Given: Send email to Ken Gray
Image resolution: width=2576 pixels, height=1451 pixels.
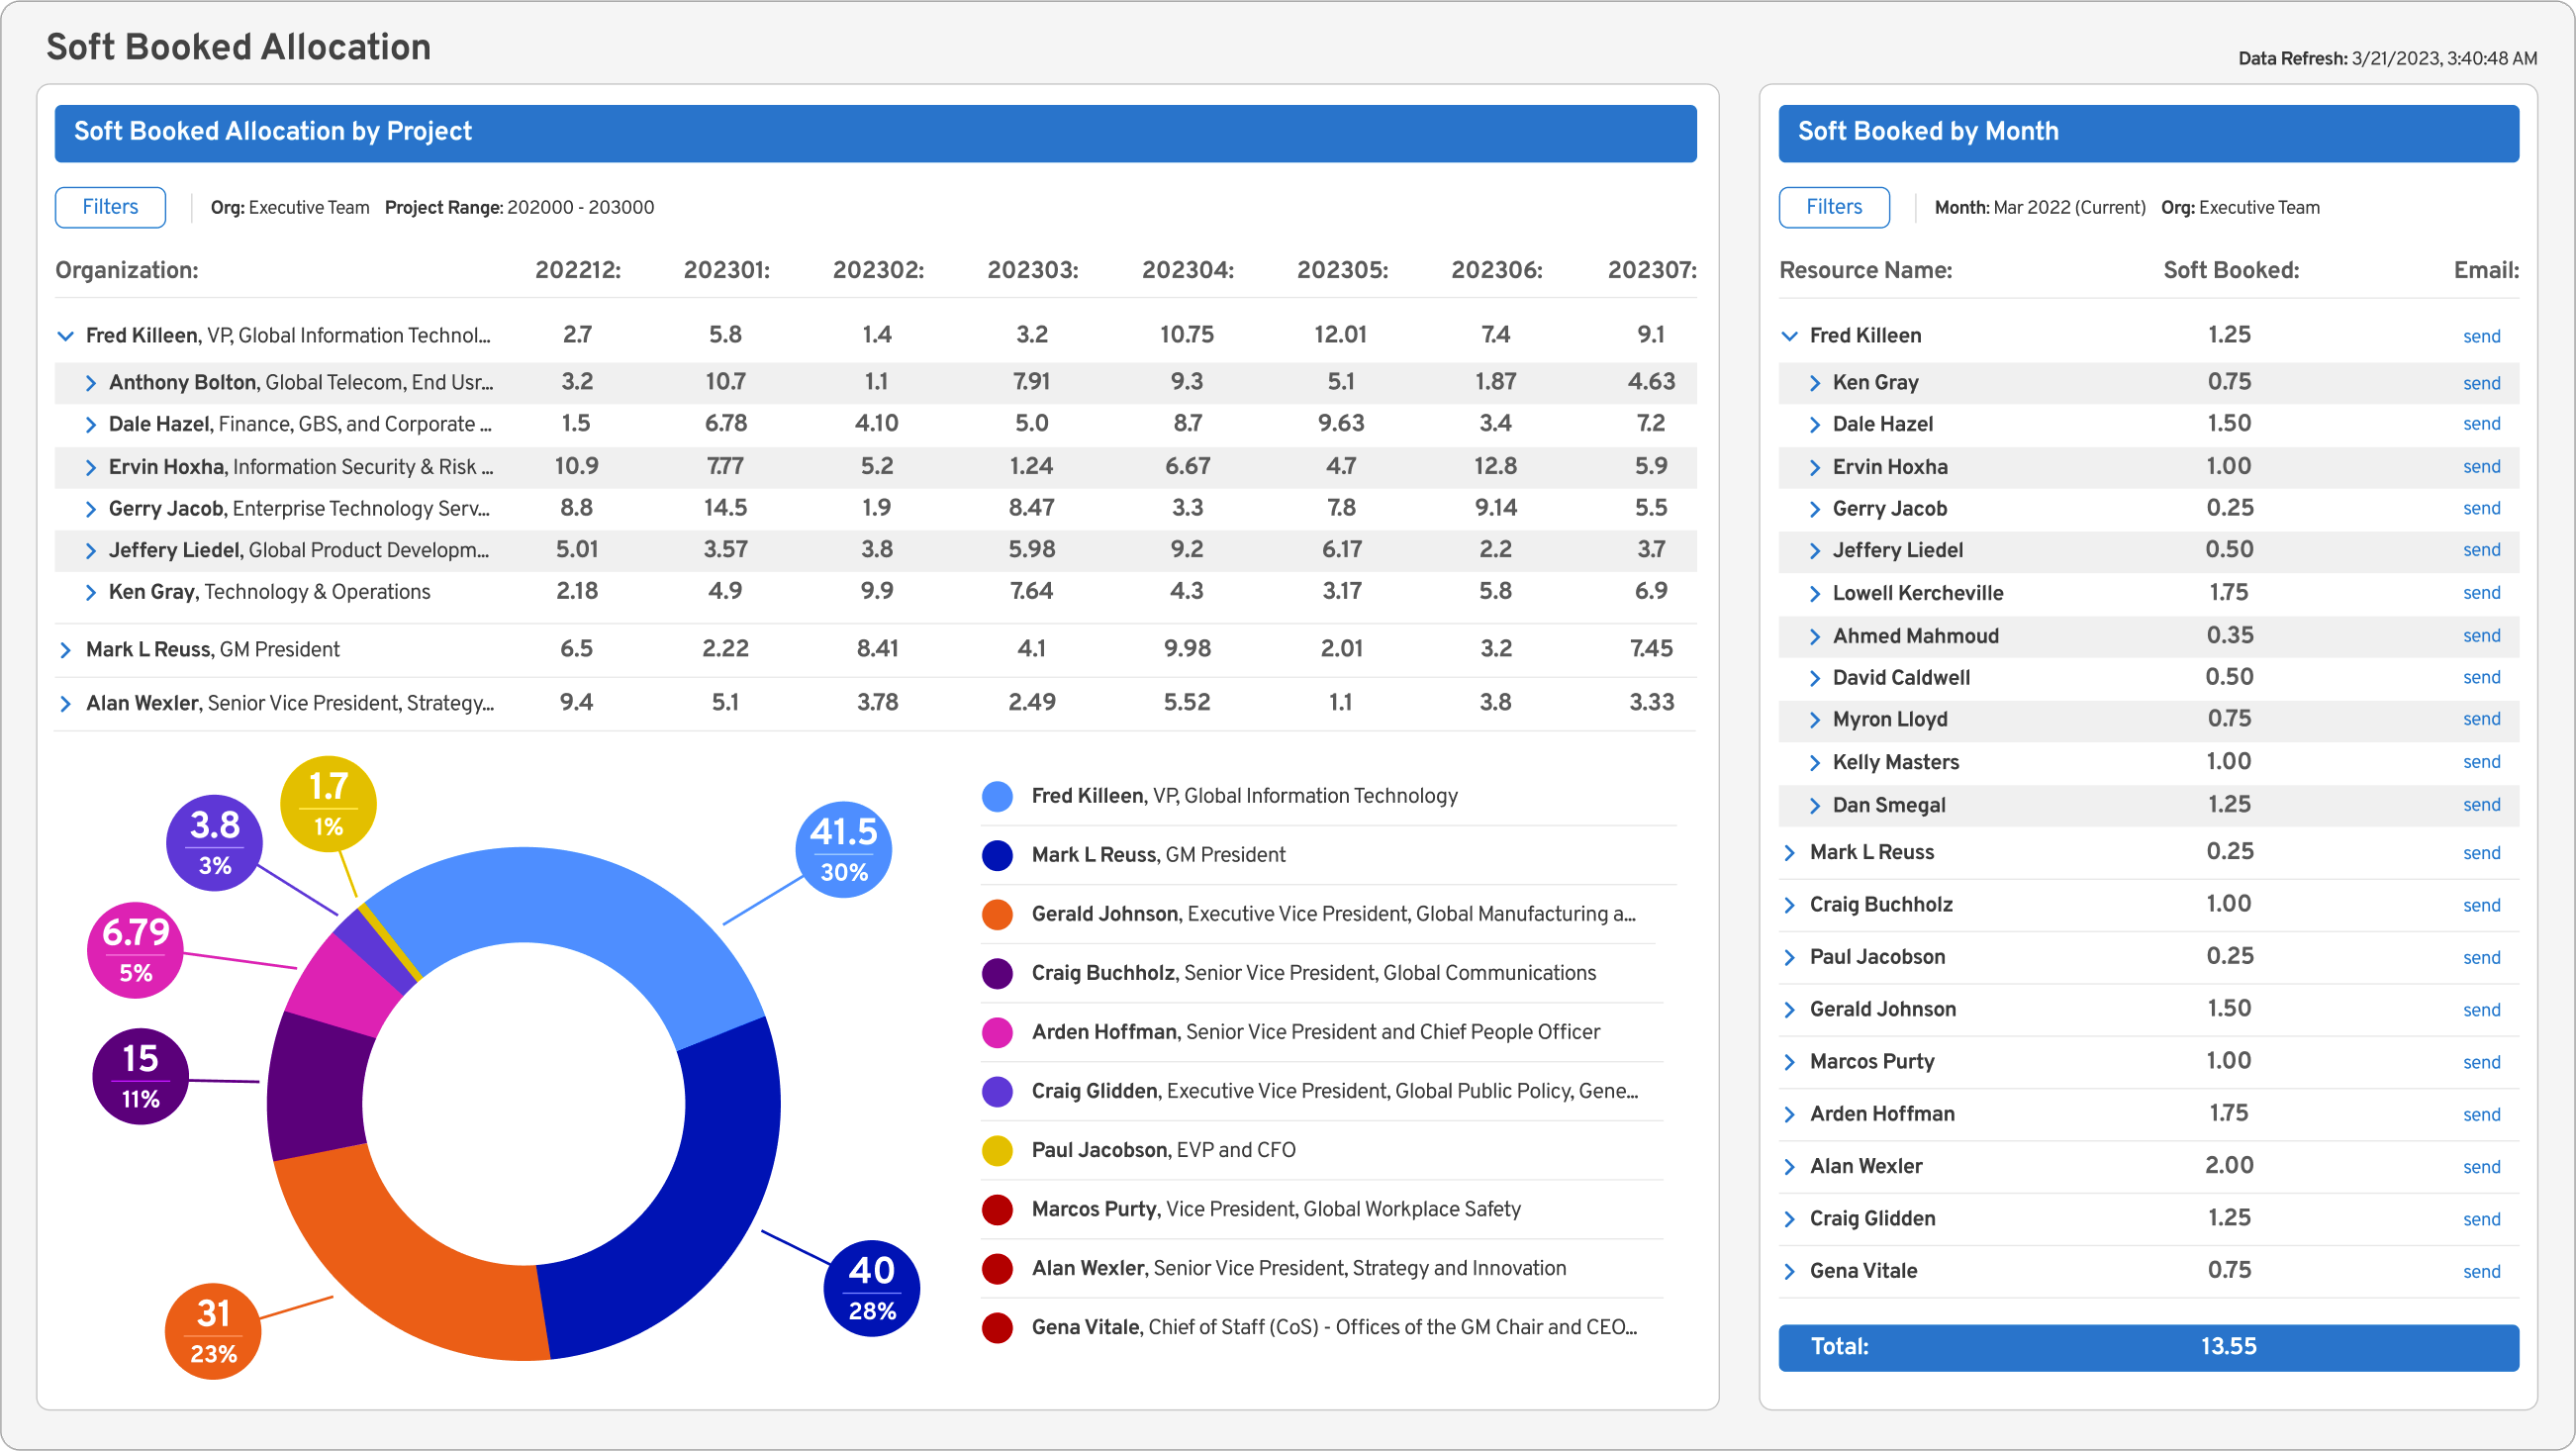Looking at the screenshot, I should [2483, 383].
